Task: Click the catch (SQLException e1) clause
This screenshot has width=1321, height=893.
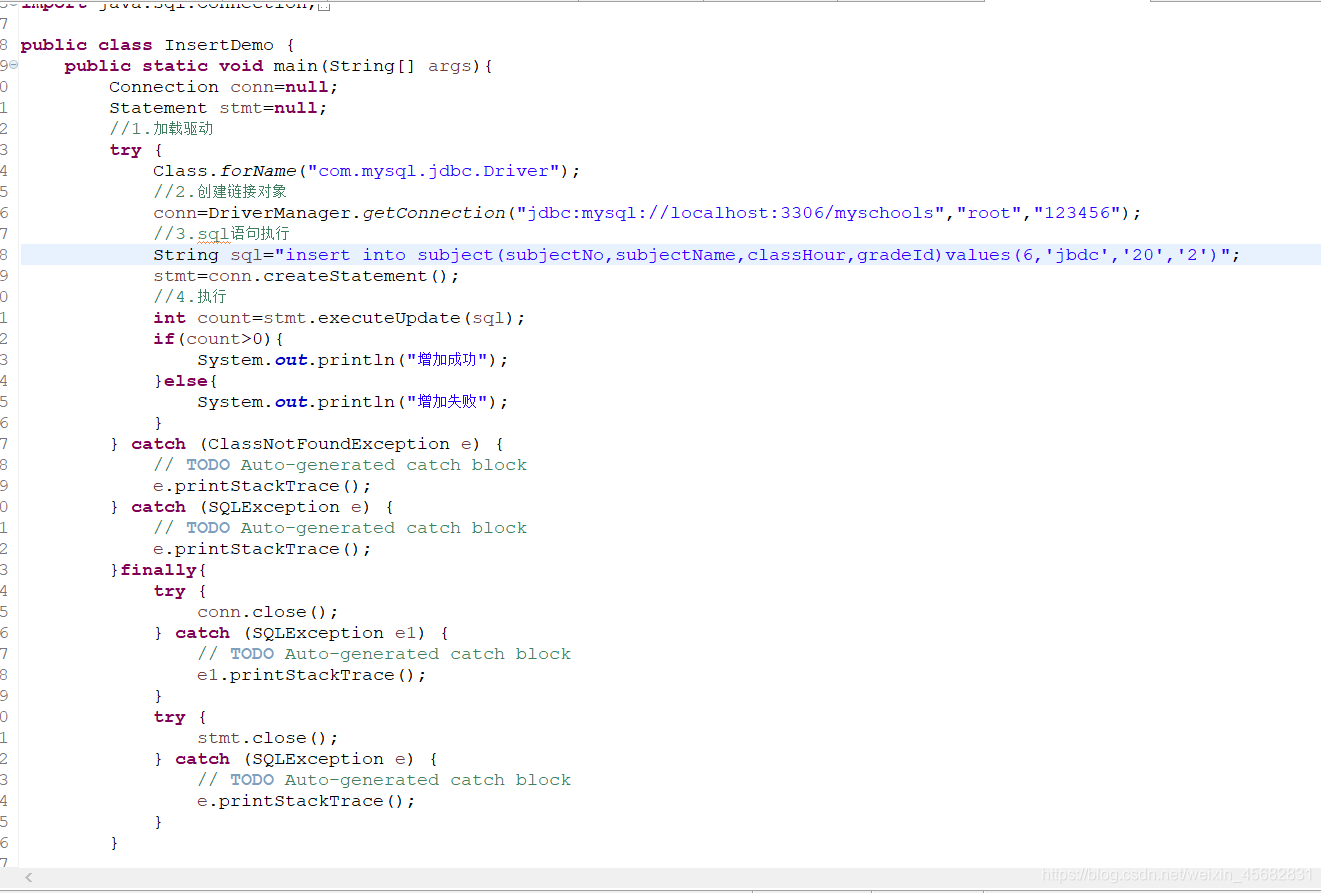Action: (301, 633)
